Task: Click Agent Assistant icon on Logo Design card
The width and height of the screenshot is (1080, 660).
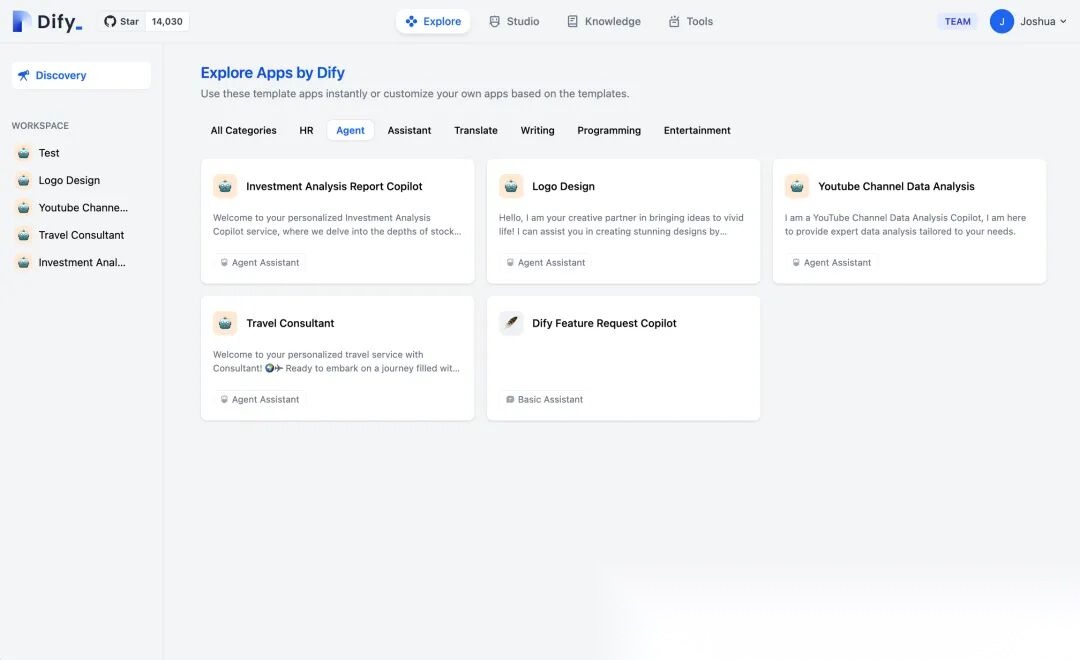Action: click(510, 262)
